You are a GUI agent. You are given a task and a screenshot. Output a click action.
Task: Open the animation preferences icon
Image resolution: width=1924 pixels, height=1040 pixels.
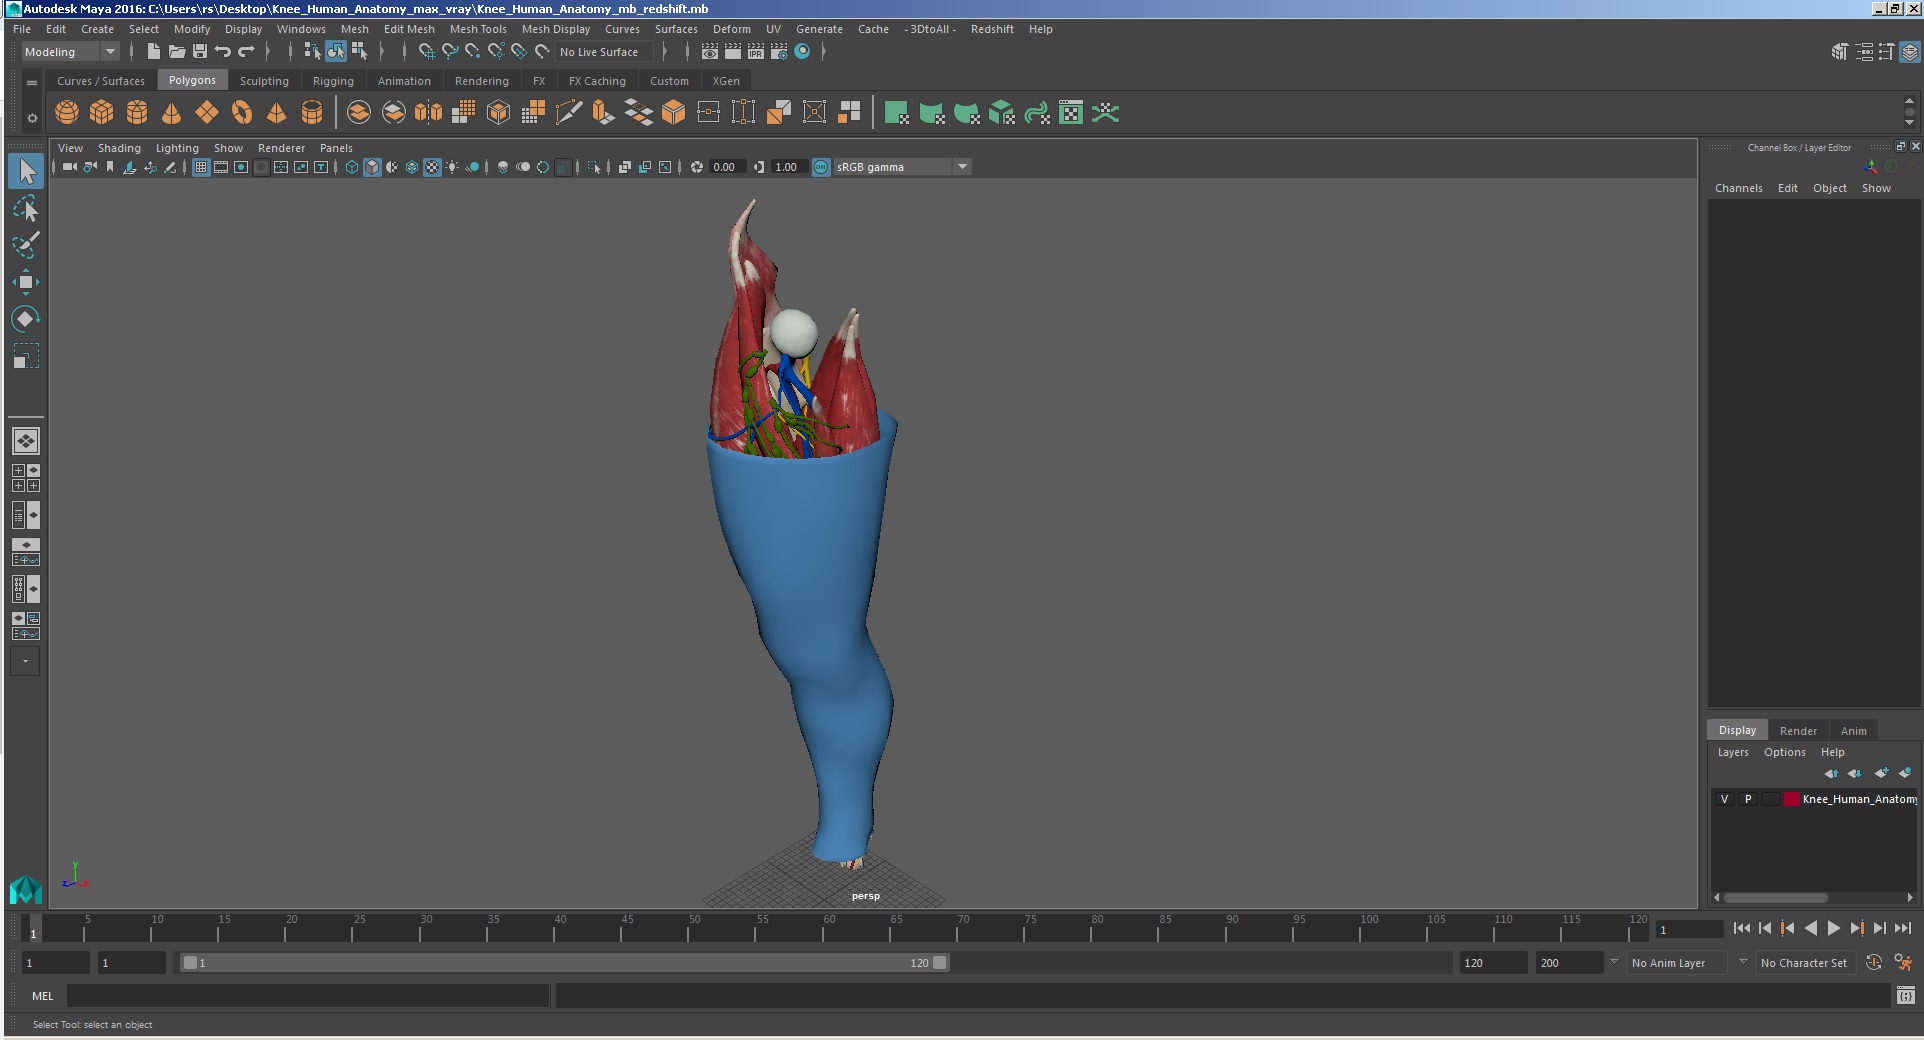coord(1903,963)
